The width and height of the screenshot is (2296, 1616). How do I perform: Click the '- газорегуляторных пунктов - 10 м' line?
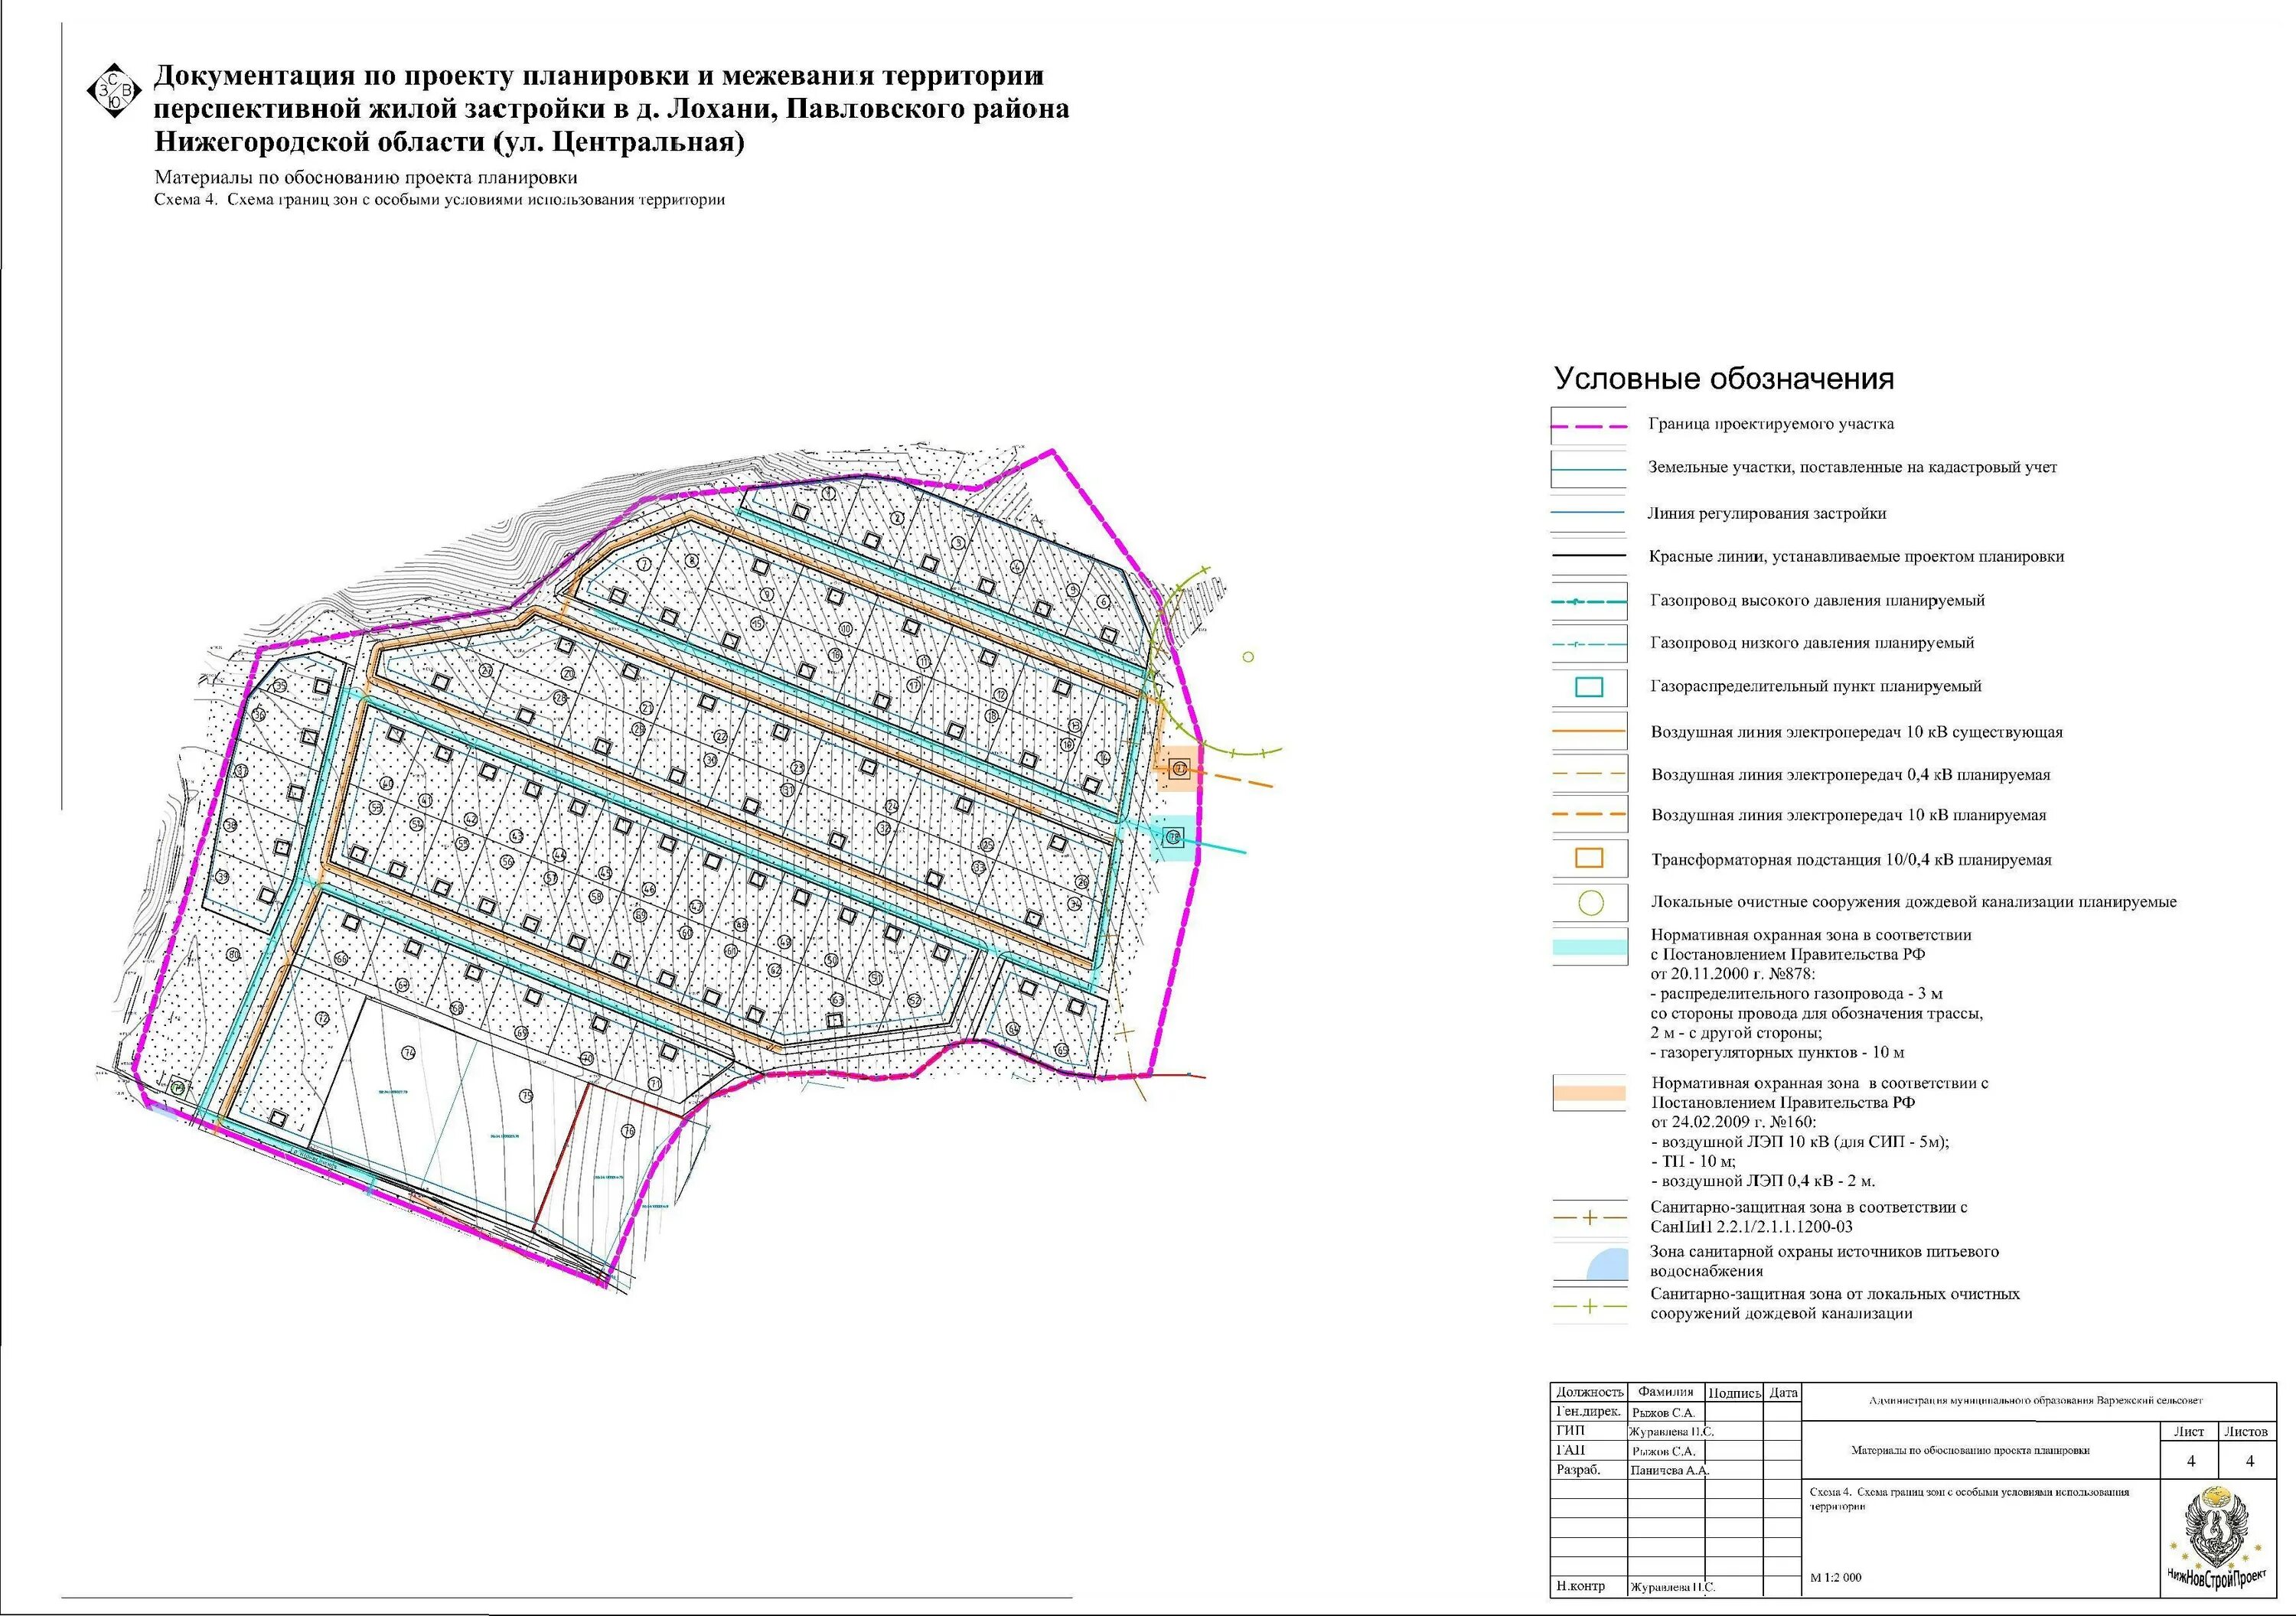pos(1777,1053)
